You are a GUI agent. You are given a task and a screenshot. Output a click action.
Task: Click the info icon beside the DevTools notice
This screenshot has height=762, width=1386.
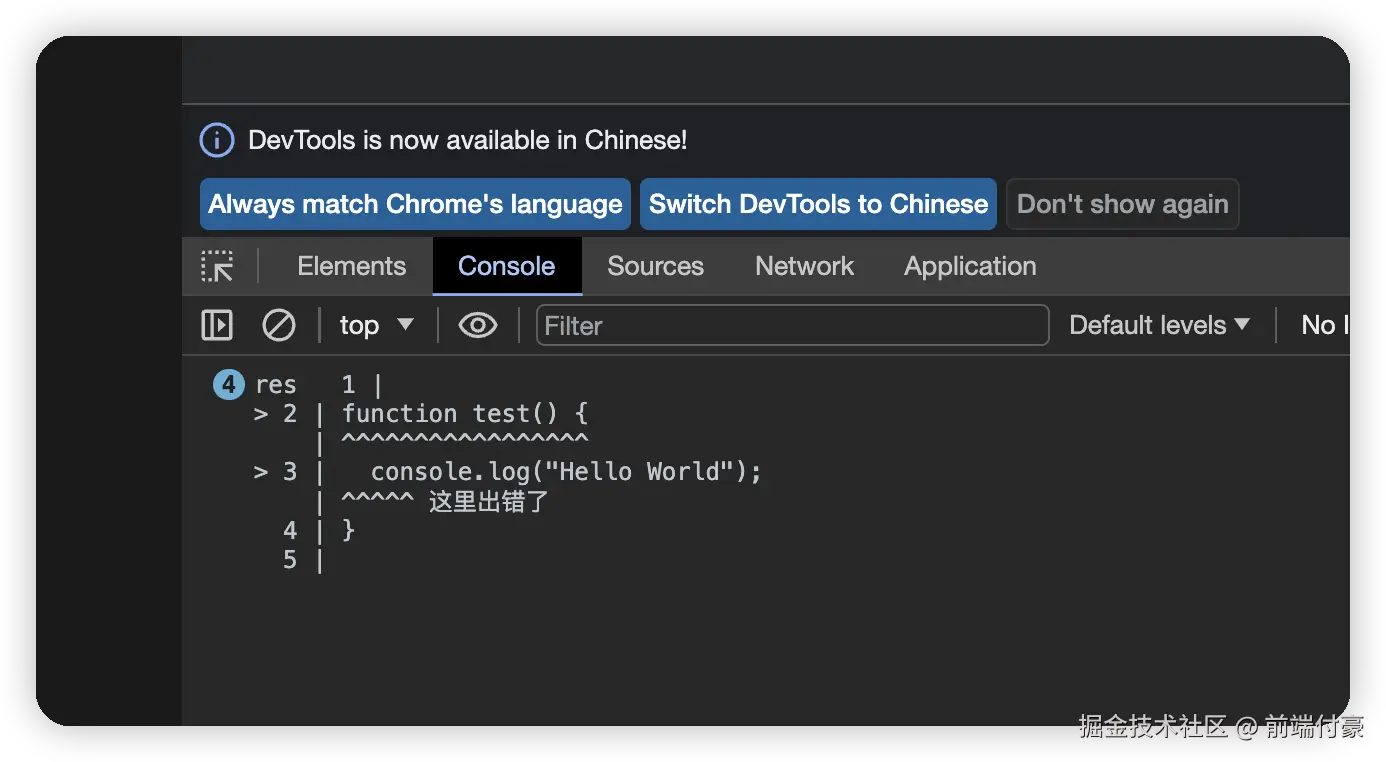tap(217, 140)
